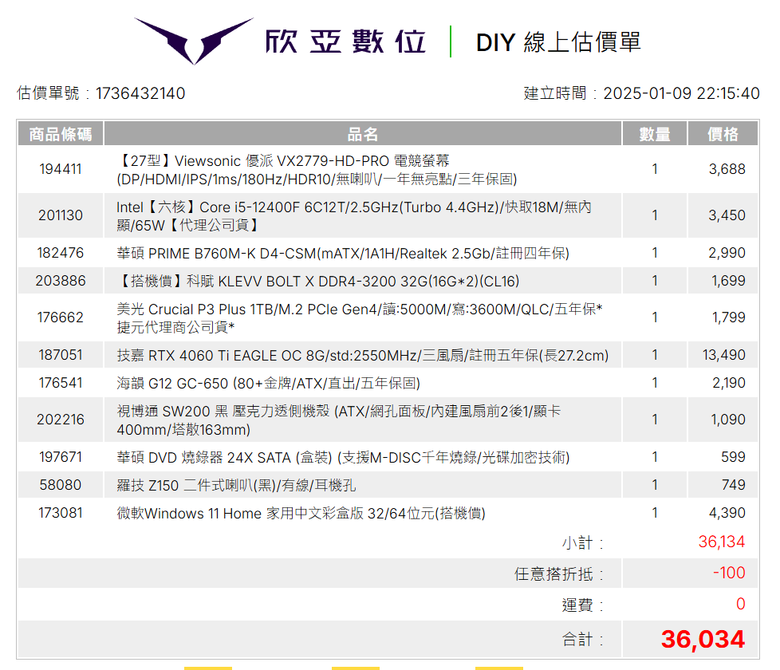Click the grand total 36,034
The image size is (780, 670).
[x=702, y=640]
